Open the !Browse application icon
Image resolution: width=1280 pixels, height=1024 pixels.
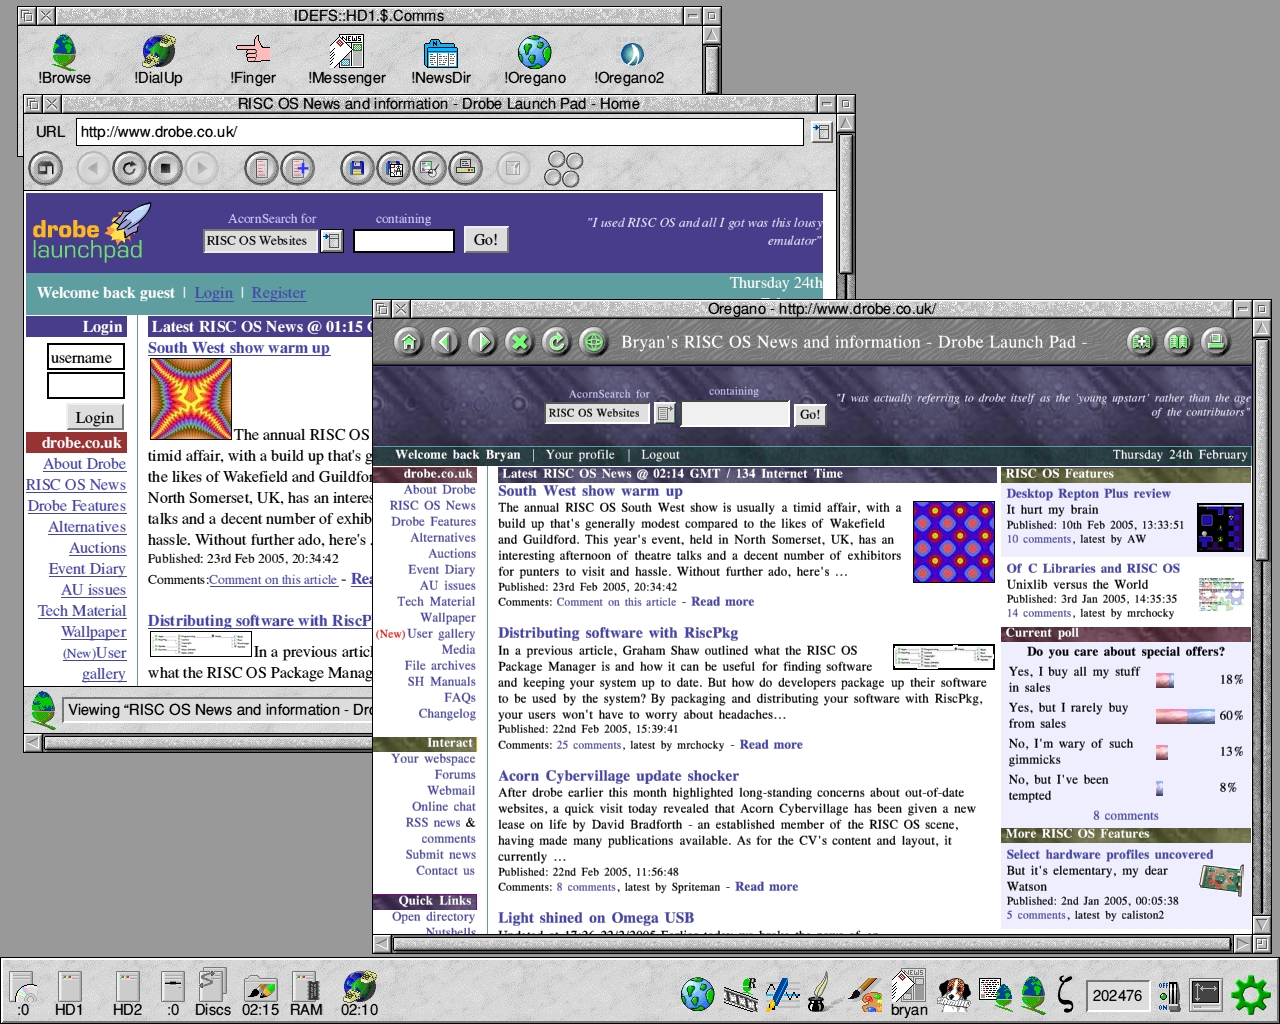coord(64,59)
